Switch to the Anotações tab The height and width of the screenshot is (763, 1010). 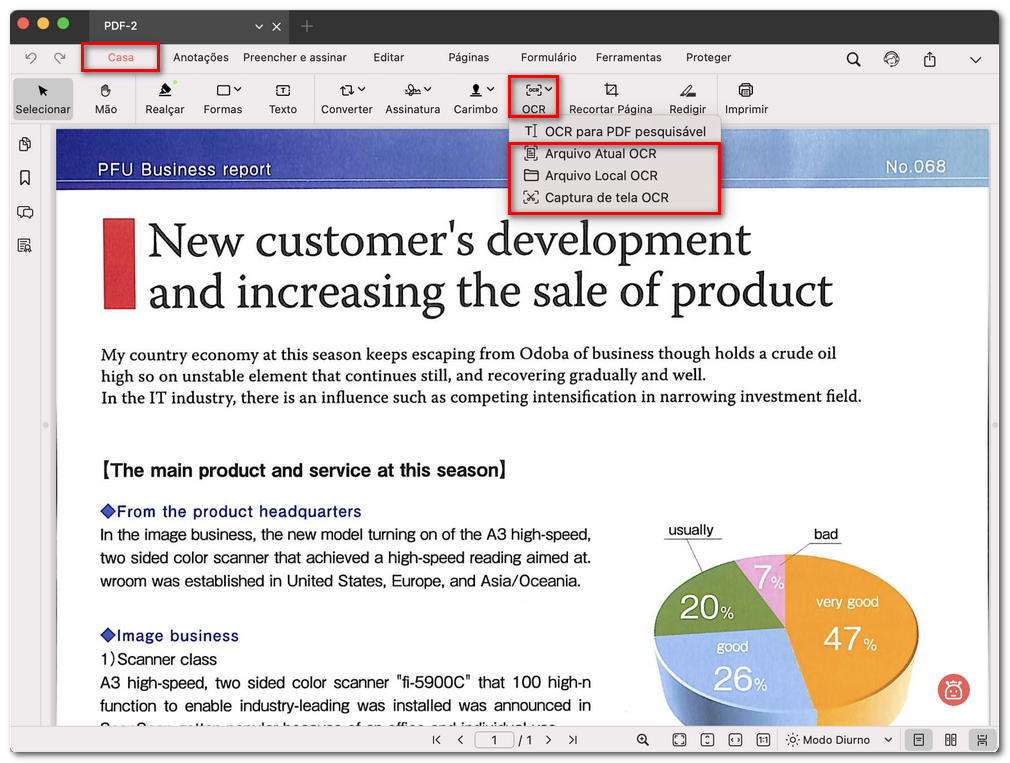[201, 58]
